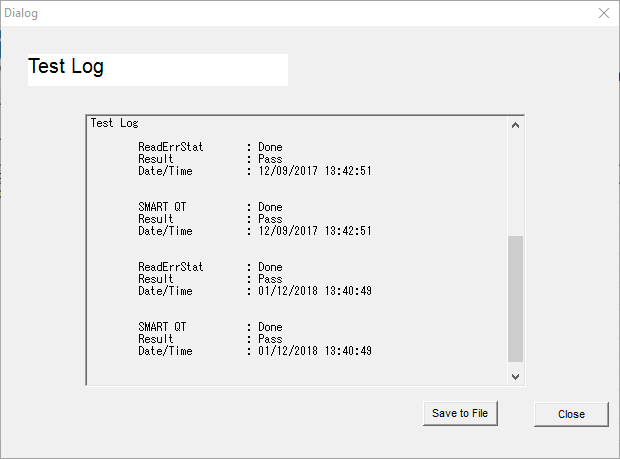This screenshot has height=459, width=620.
Task: Click the Pass result under last SMART QT
Action: (x=270, y=339)
